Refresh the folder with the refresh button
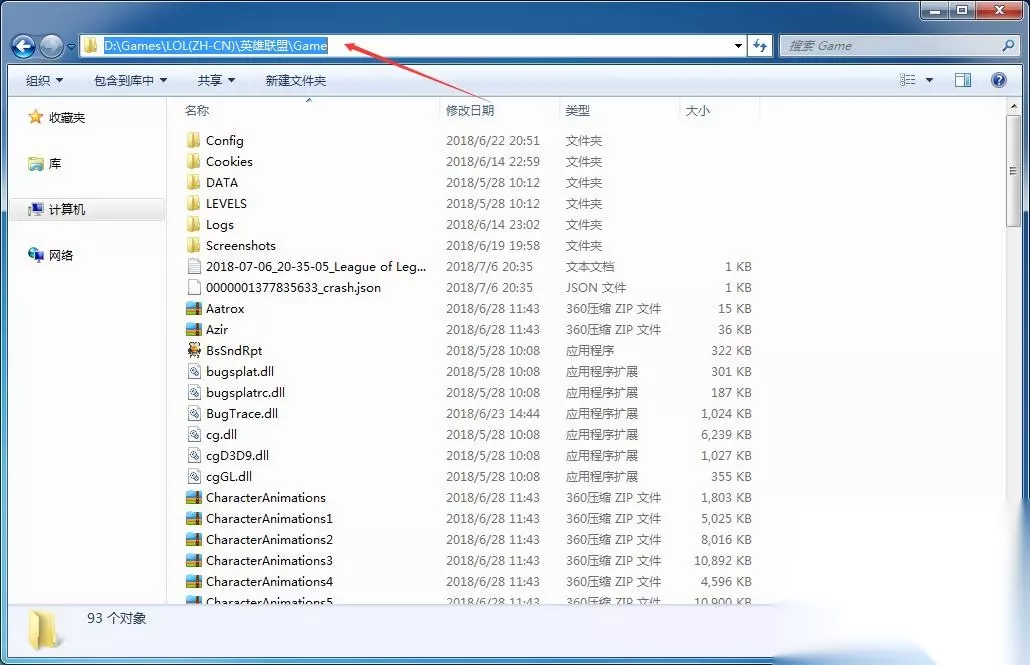Image resolution: width=1030 pixels, height=665 pixels. tap(760, 45)
